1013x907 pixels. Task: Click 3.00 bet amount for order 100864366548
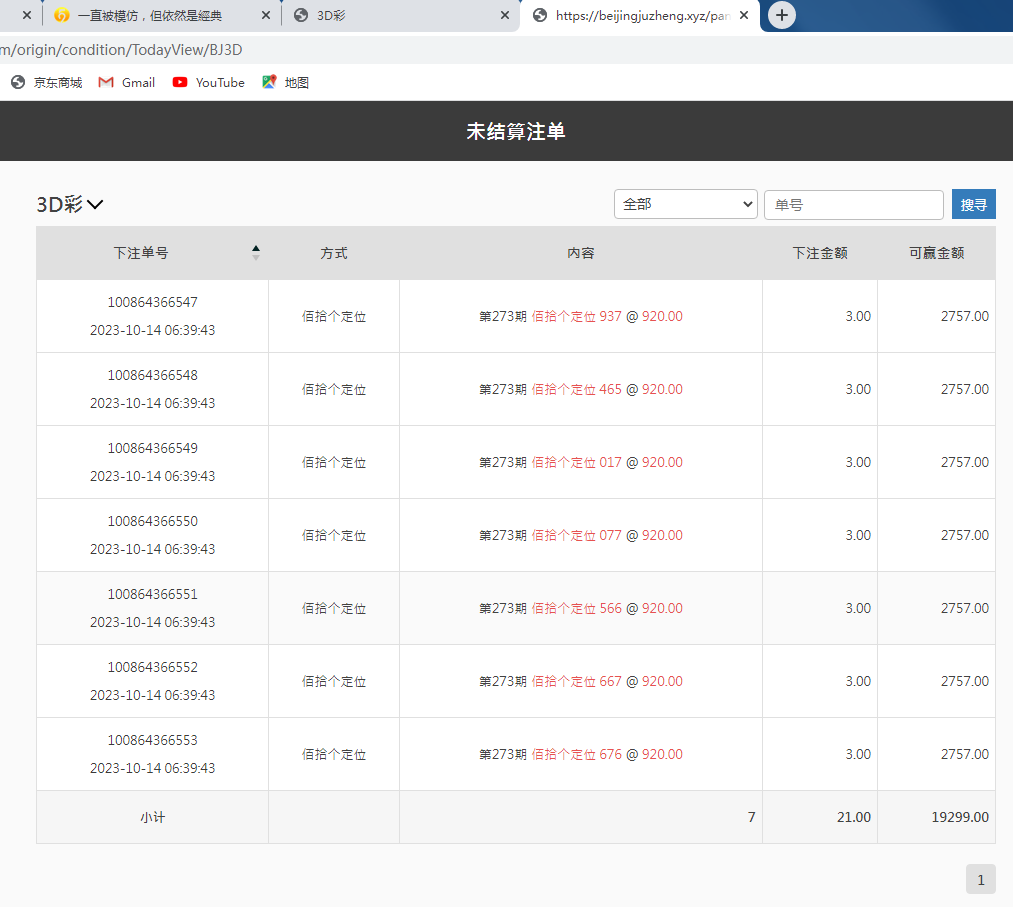click(858, 389)
